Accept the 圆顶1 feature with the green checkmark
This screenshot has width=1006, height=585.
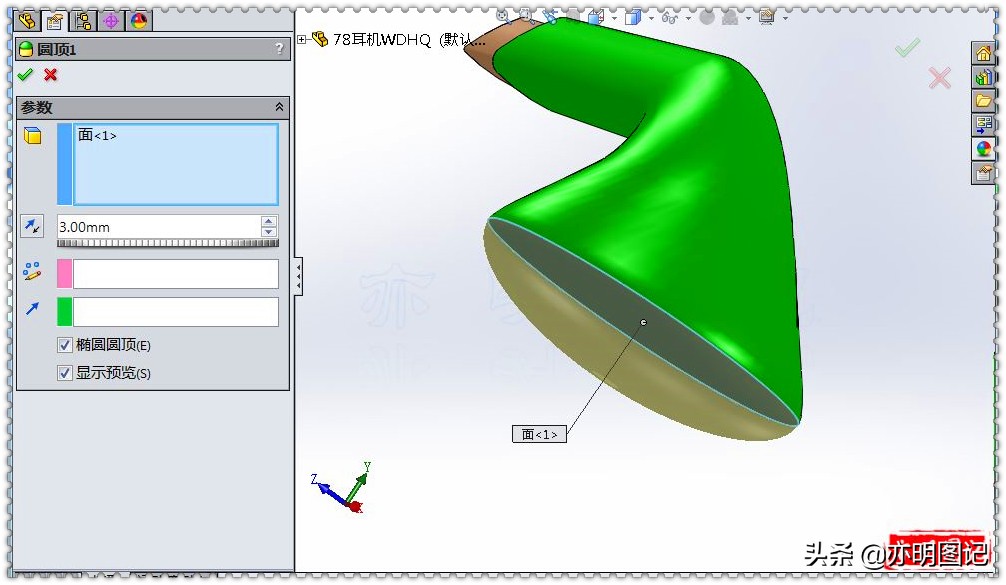click(27, 74)
